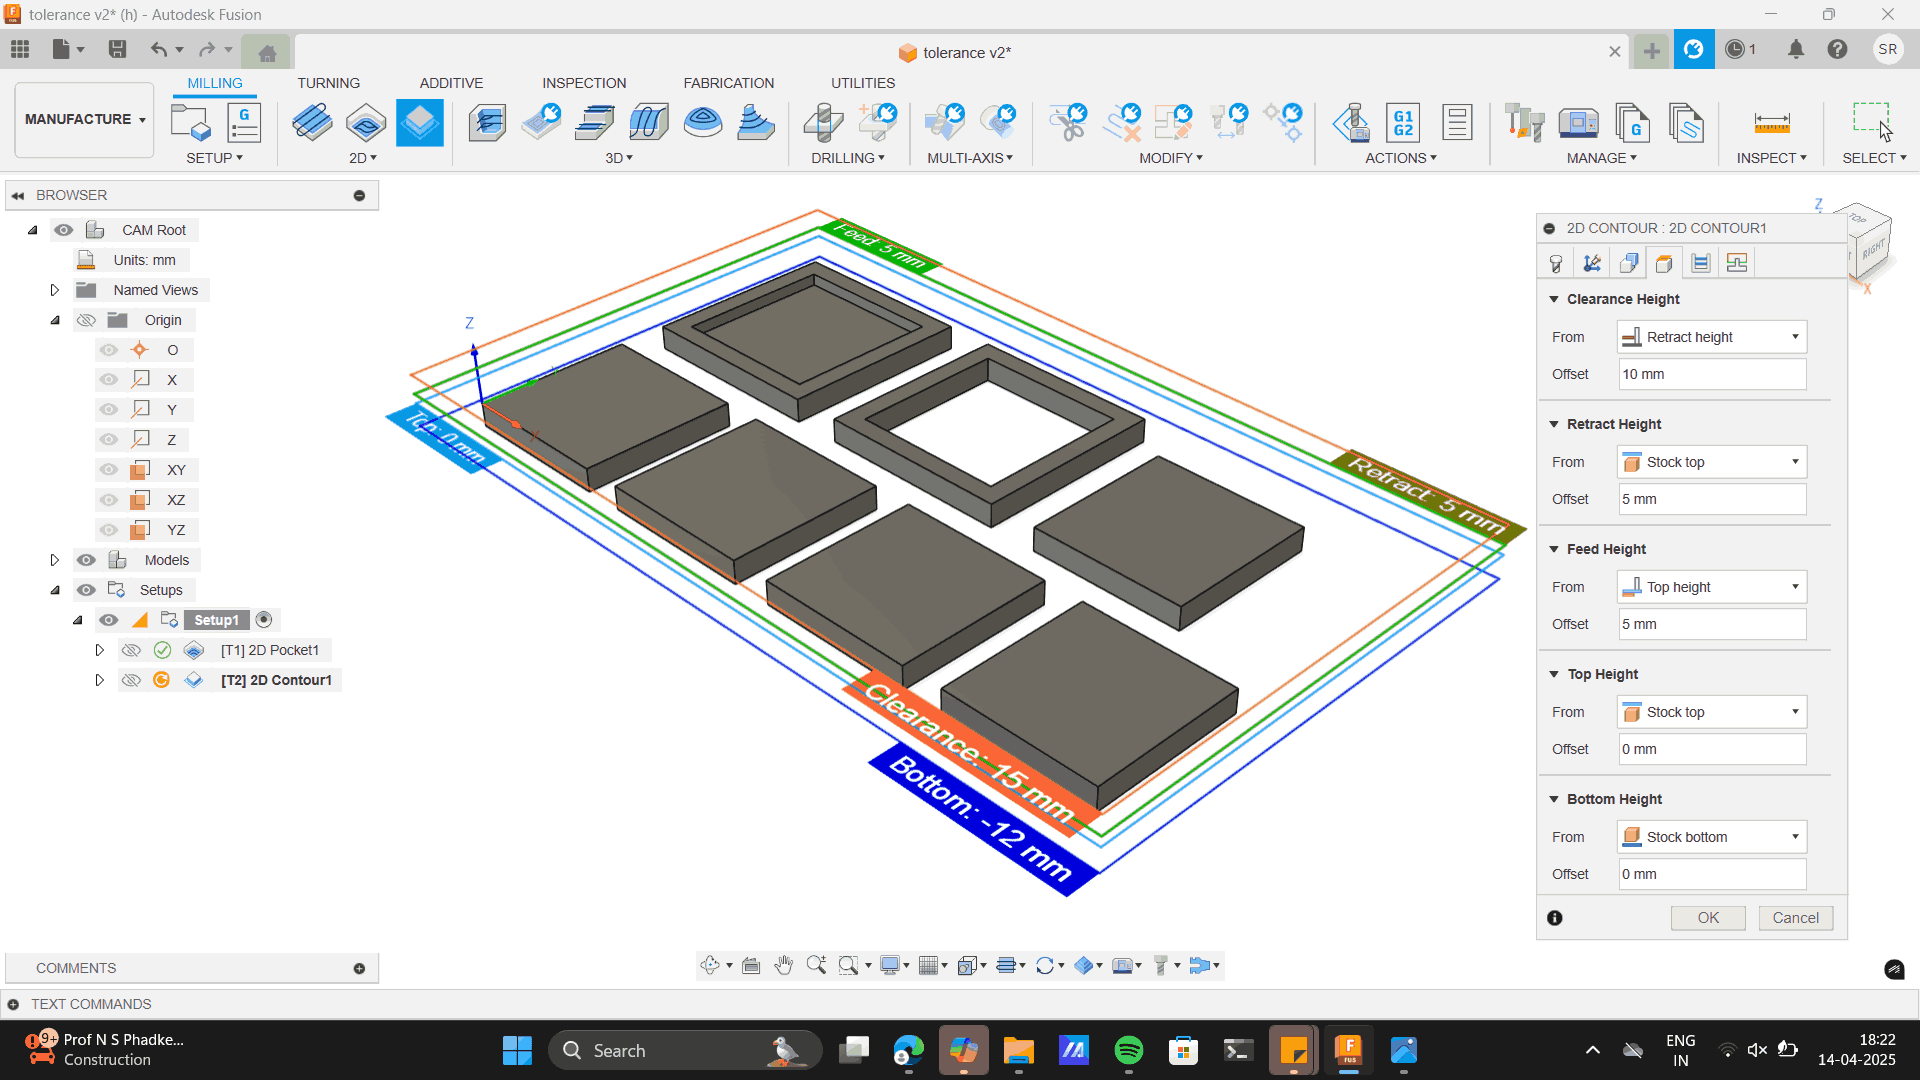
Task: Click the Windows taskbar Search box
Action: click(685, 1050)
